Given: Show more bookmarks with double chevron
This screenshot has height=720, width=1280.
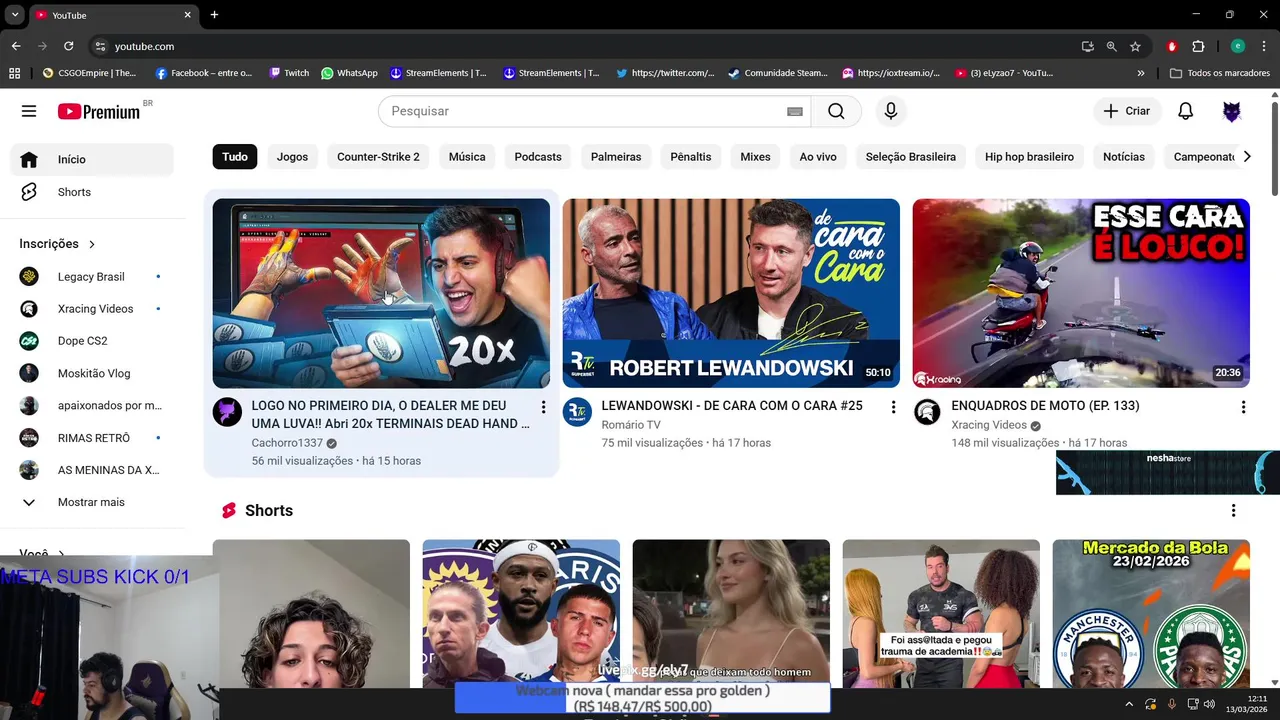Looking at the screenshot, I should tap(1141, 73).
